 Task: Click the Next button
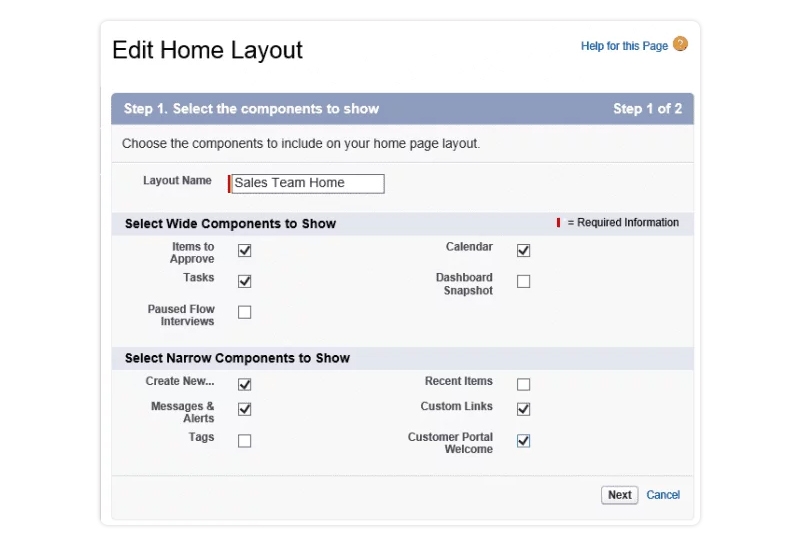tap(619, 495)
